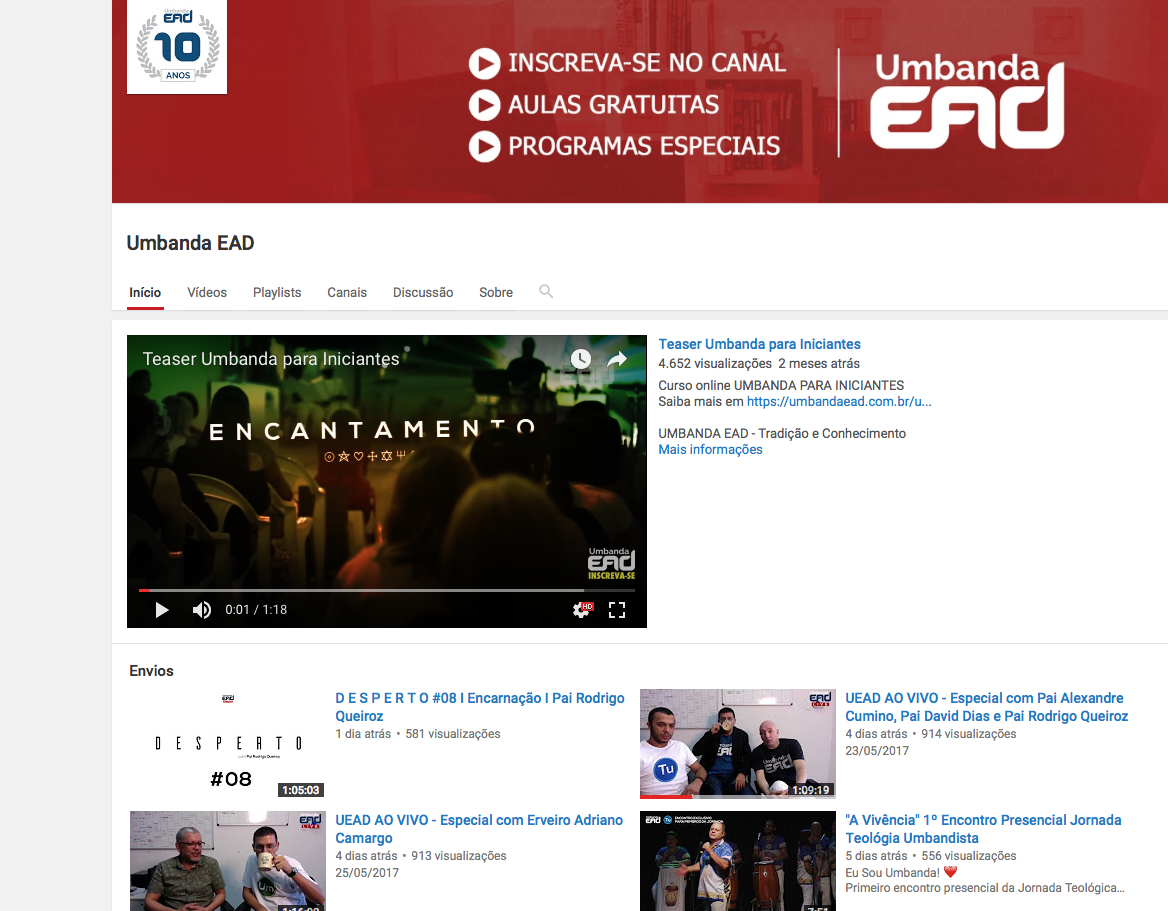Open the Sobre tab
The image size is (1168, 911).
coord(496,293)
